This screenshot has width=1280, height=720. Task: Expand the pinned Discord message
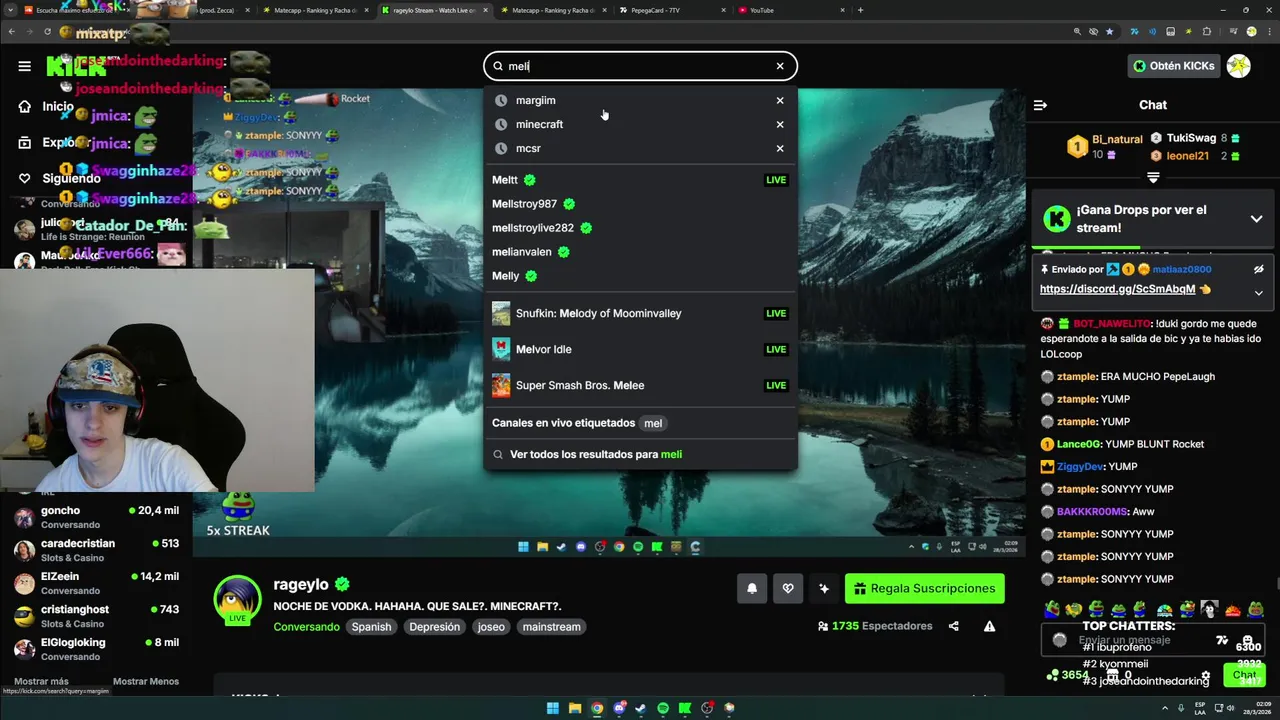(x=1258, y=292)
